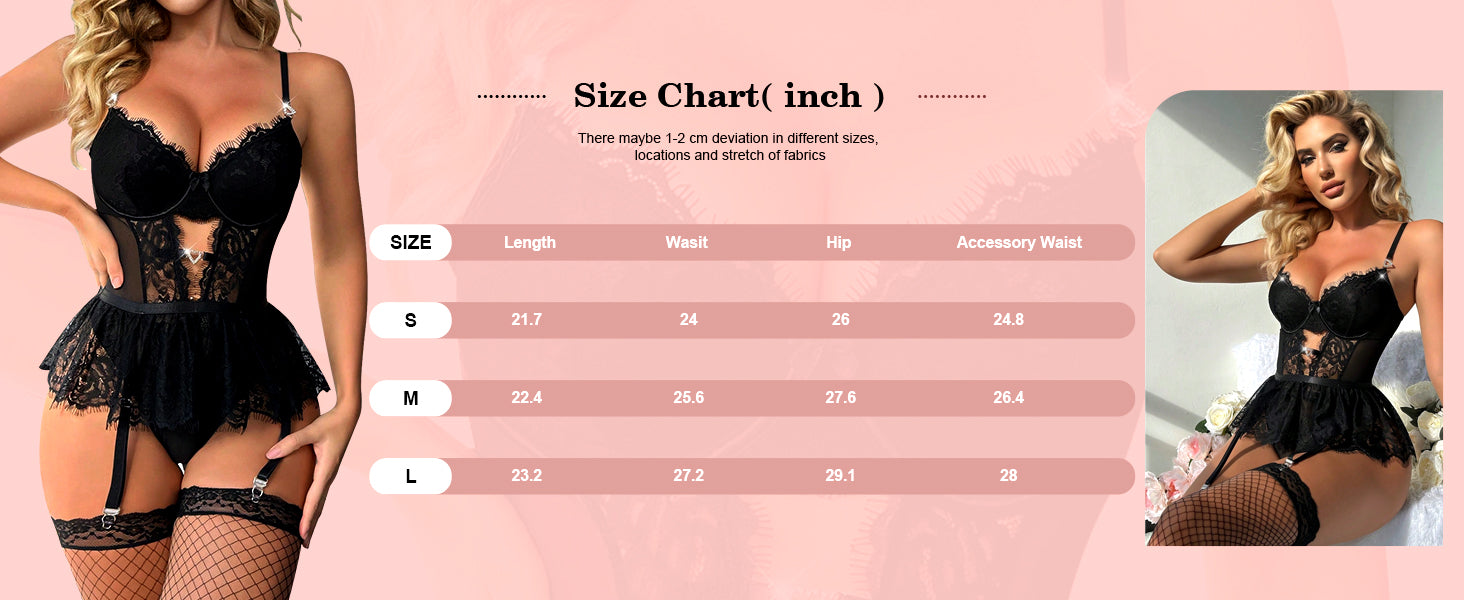
Task: Click the 27.2 waist value
Action: coord(688,476)
